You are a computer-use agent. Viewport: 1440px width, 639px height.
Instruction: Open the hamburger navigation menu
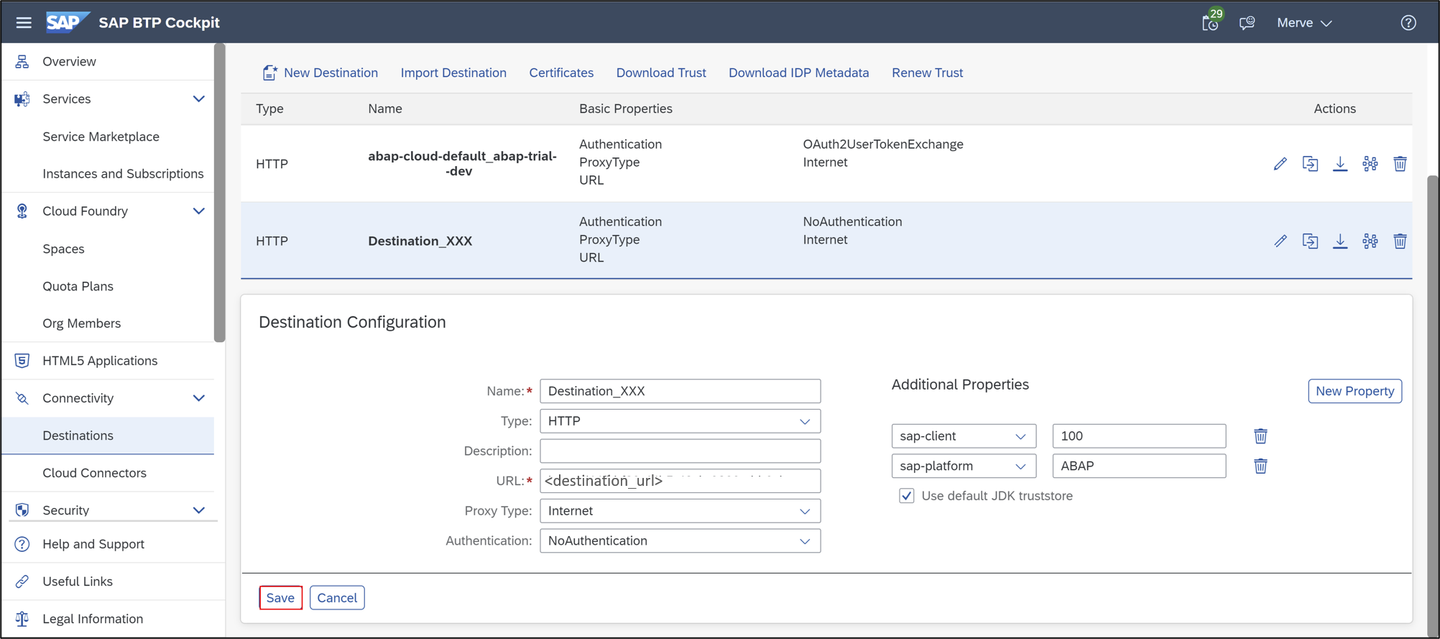[23, 22]
